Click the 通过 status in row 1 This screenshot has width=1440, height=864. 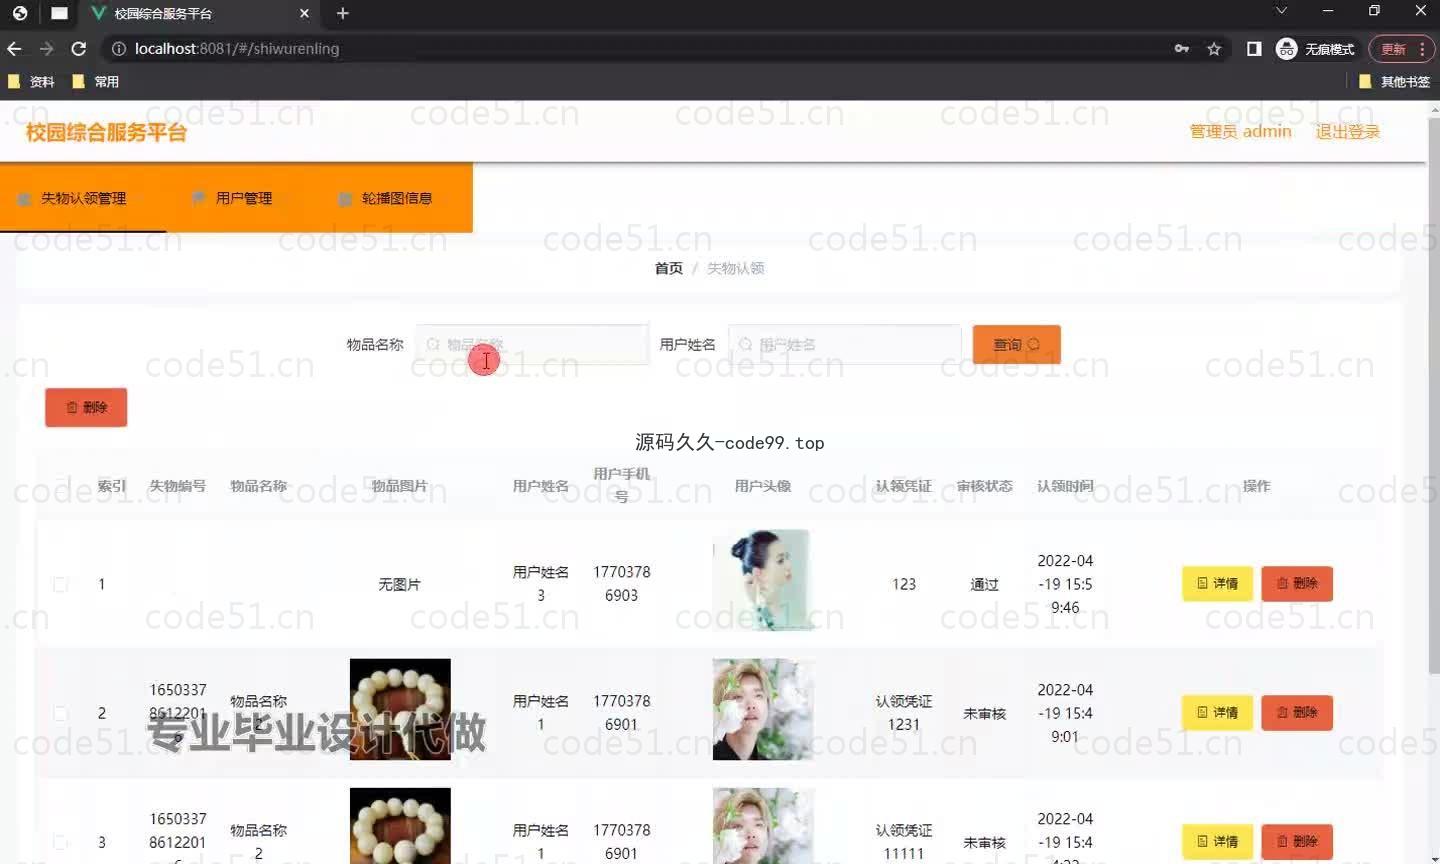point(984,584)
